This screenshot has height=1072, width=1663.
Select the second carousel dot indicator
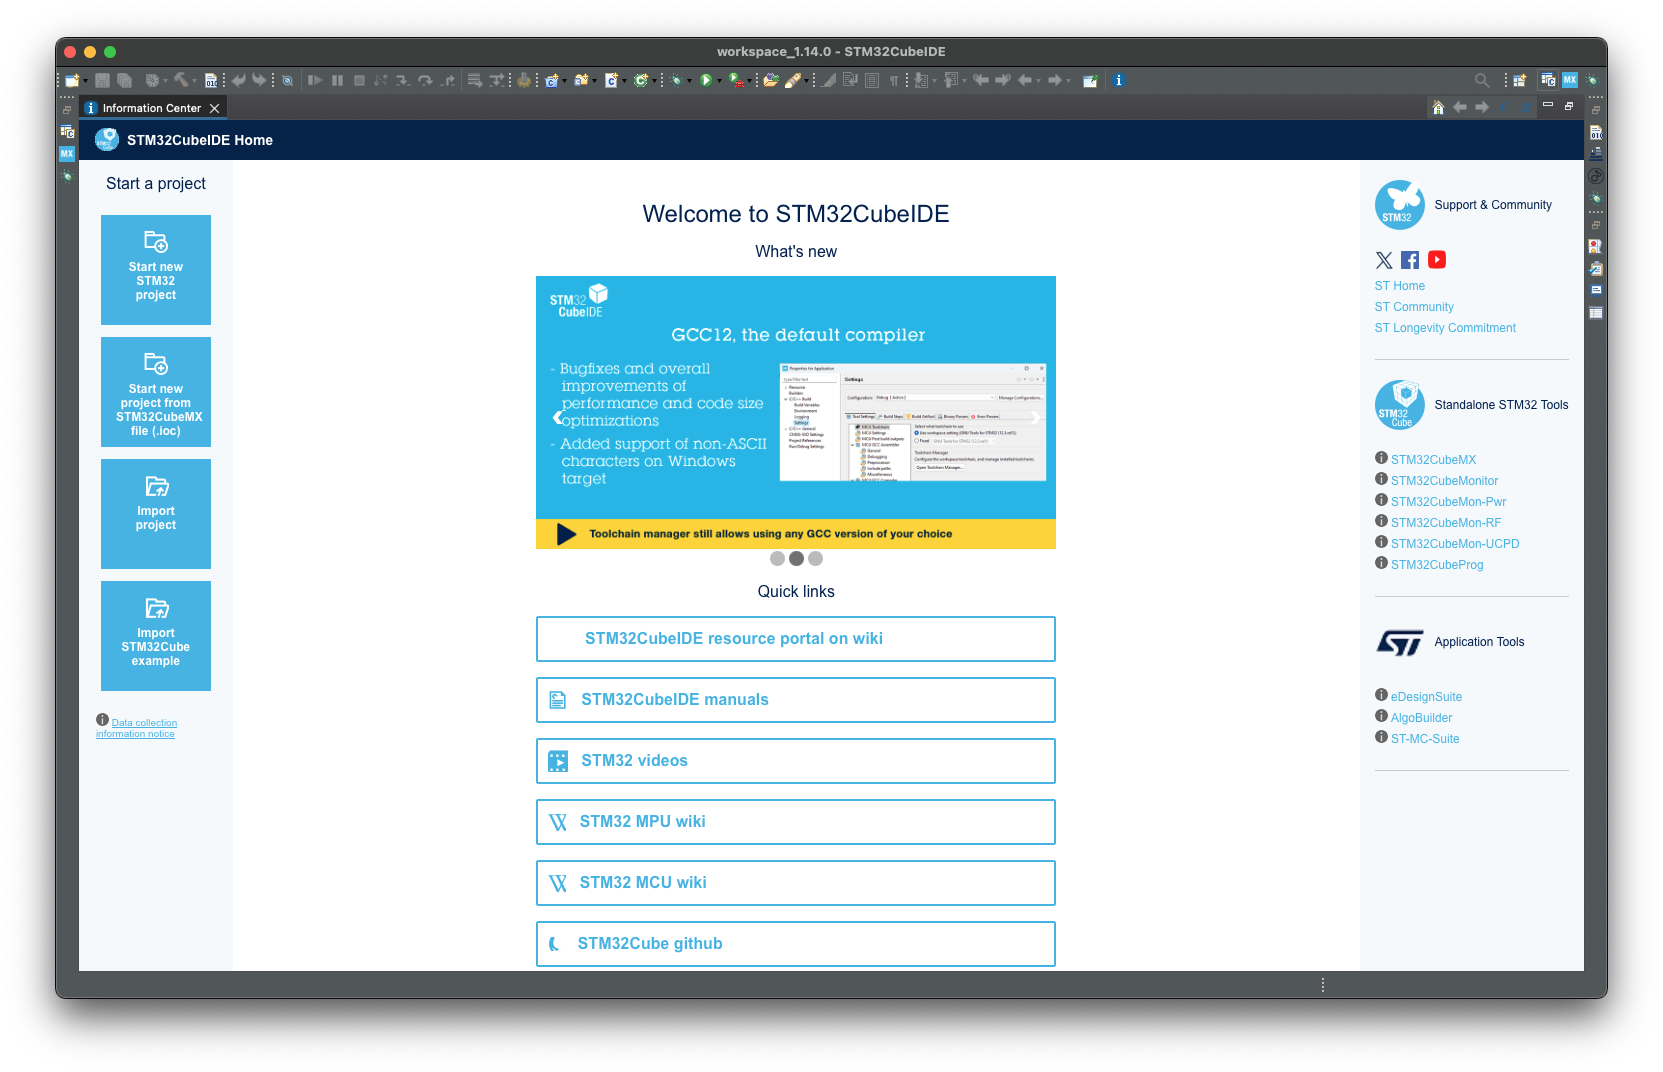796,559
